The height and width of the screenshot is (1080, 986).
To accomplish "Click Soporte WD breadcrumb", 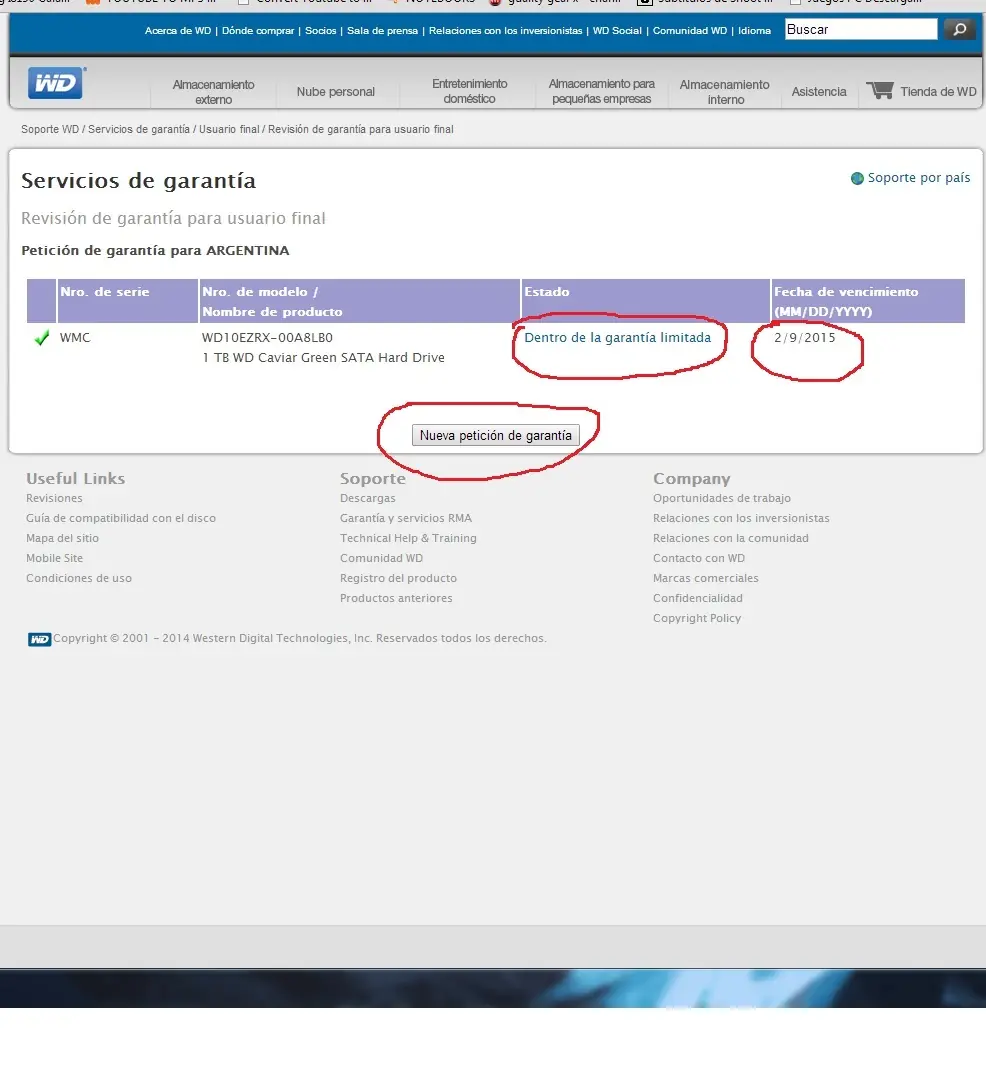I will click(x=50, y=129).
